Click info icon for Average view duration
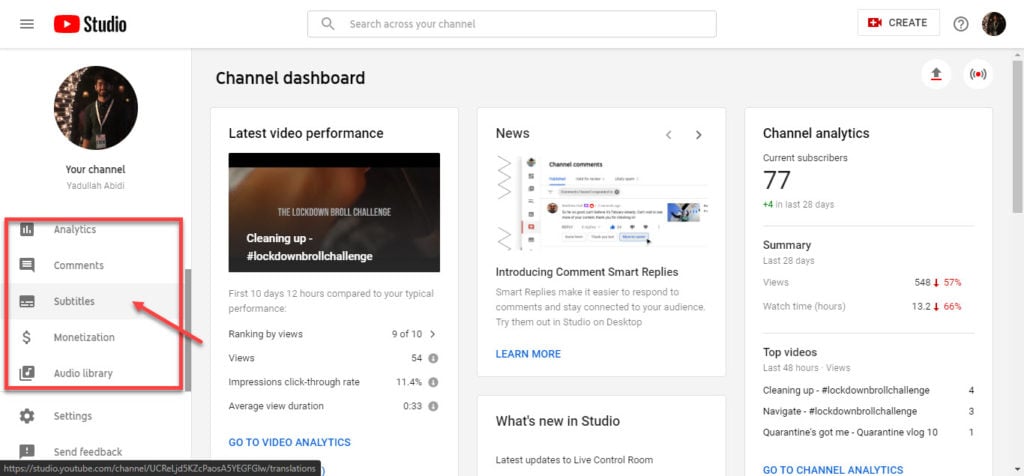Image resolution: width=1024 pixels, height=476 pixels. pos(433,406)
